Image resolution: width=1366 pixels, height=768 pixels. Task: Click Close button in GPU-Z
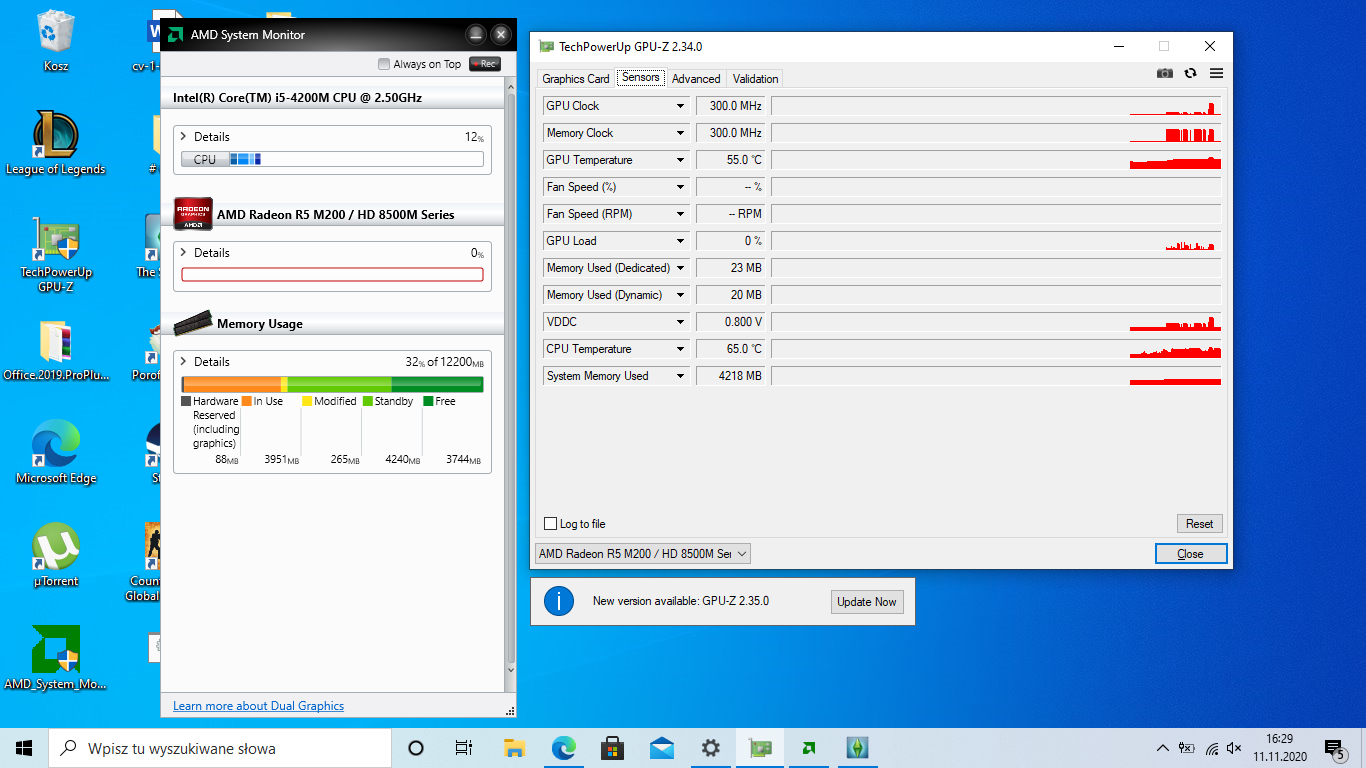coord(1190,554)
